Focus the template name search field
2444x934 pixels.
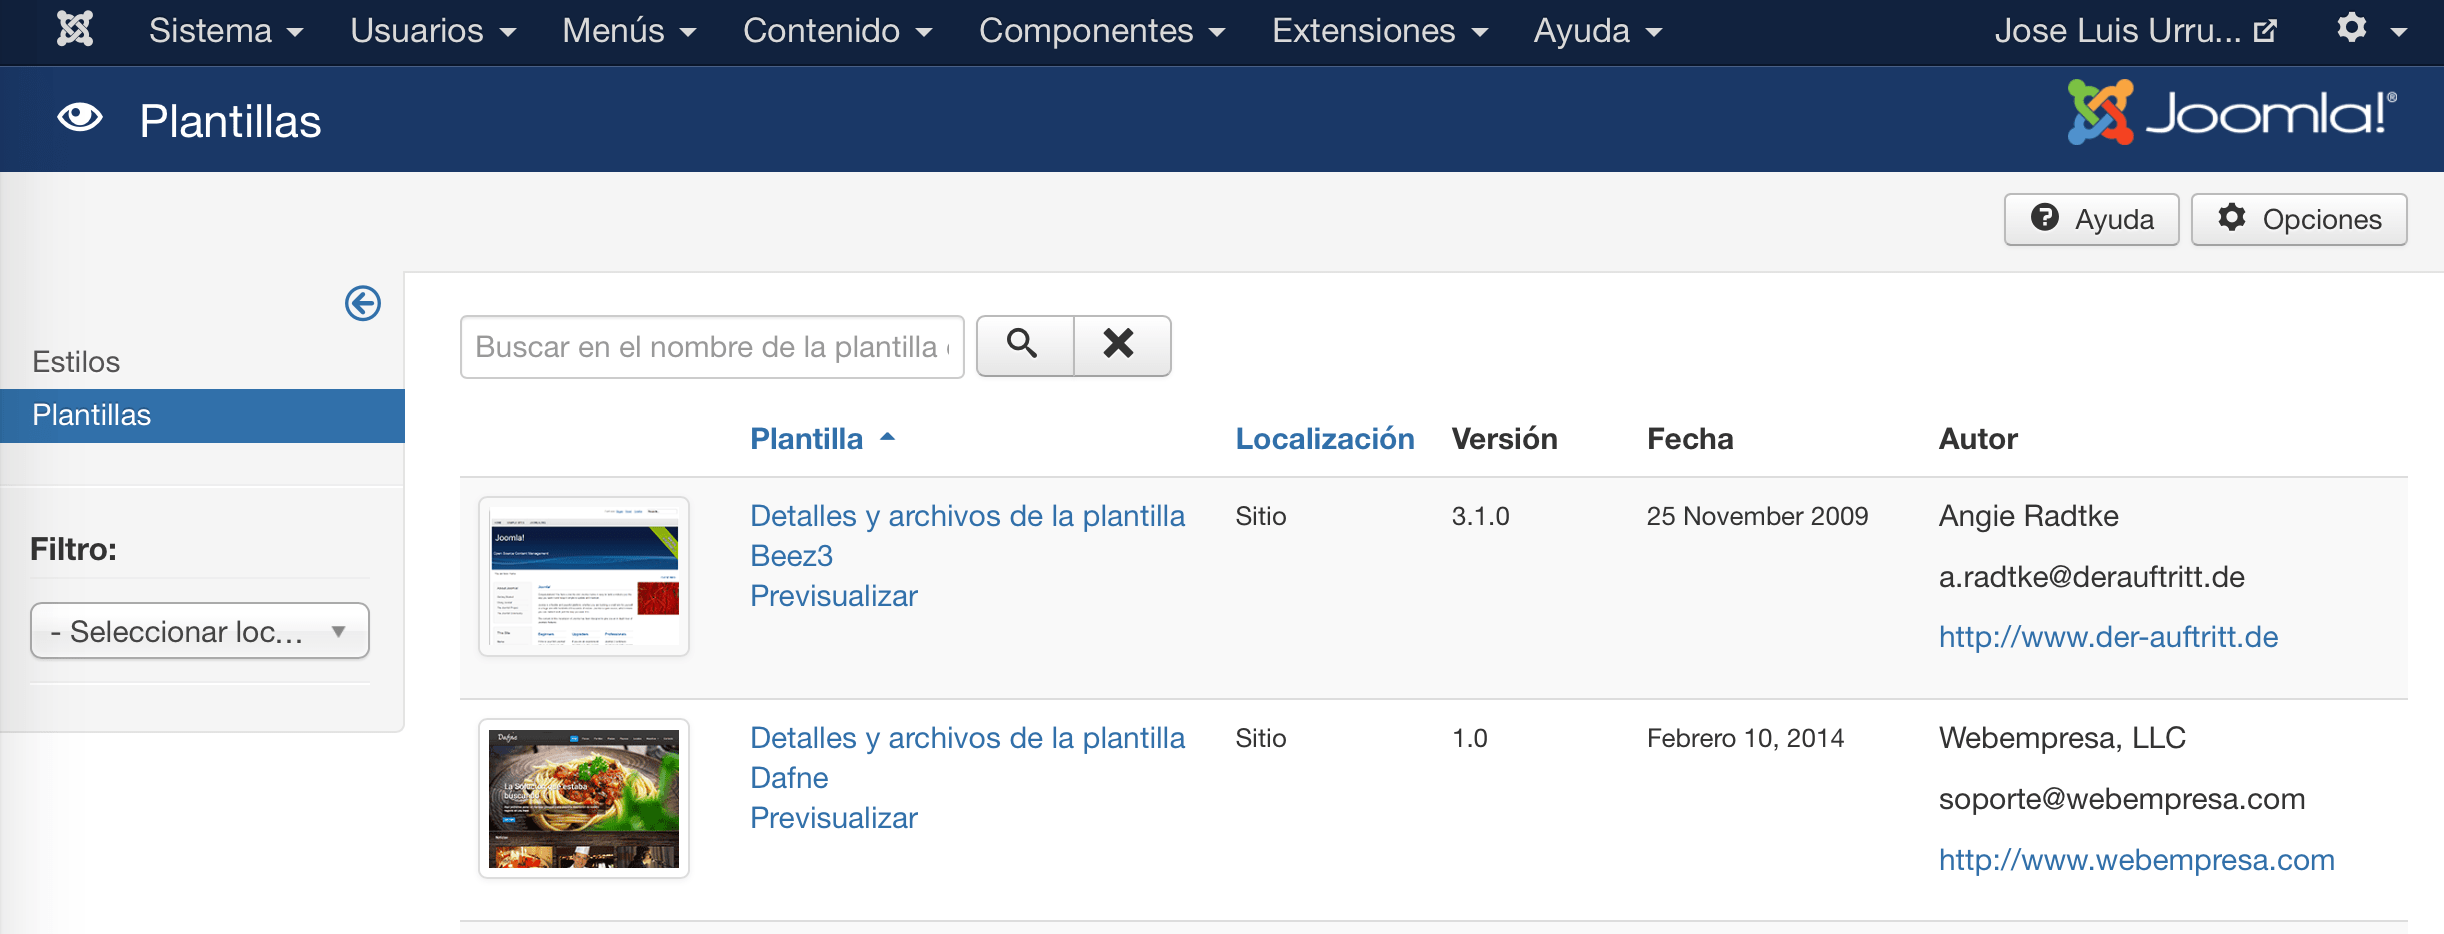pos(712,347)
